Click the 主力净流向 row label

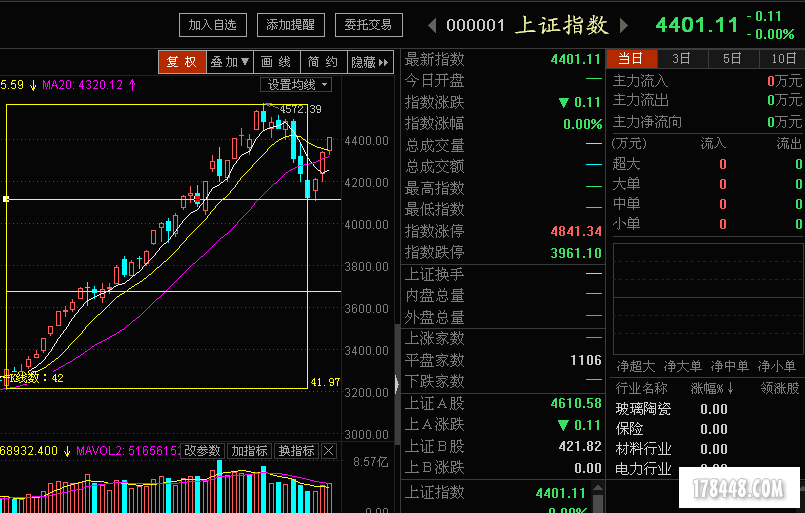tap(647, 122)
